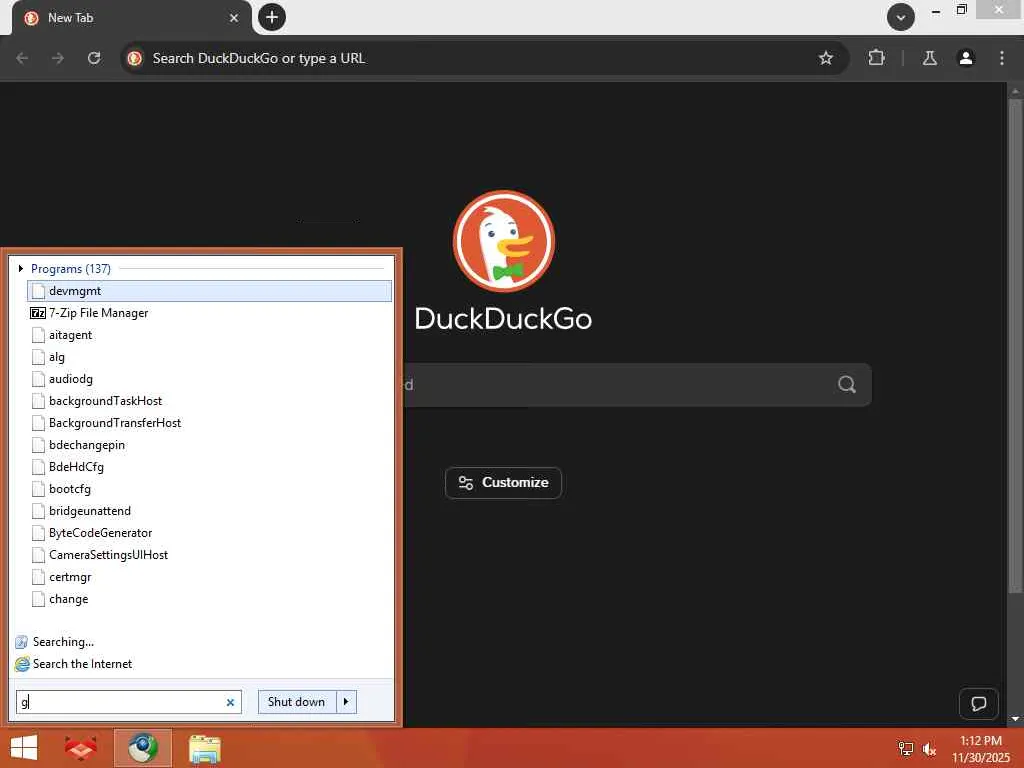Open the Extensions puzzle icon
Image resolution: width=1024 pixels, height=768 pixels.
pos(876,58)
